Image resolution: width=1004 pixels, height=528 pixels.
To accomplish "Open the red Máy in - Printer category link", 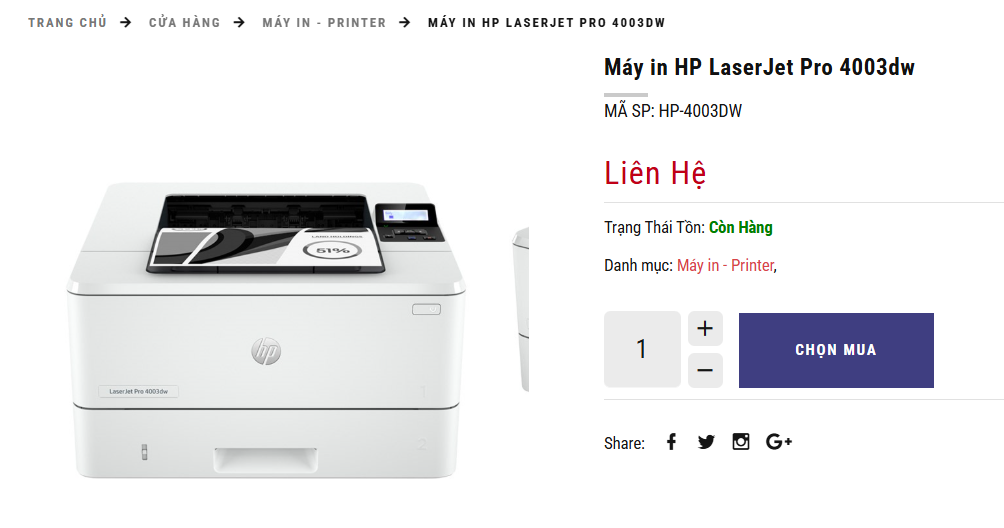I will 725,265.
